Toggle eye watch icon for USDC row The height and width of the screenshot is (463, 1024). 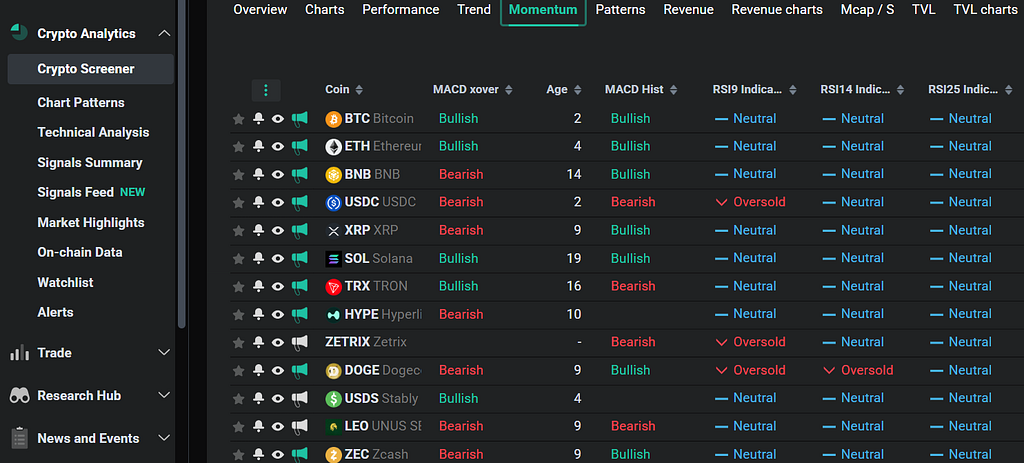tap(278, 202)
